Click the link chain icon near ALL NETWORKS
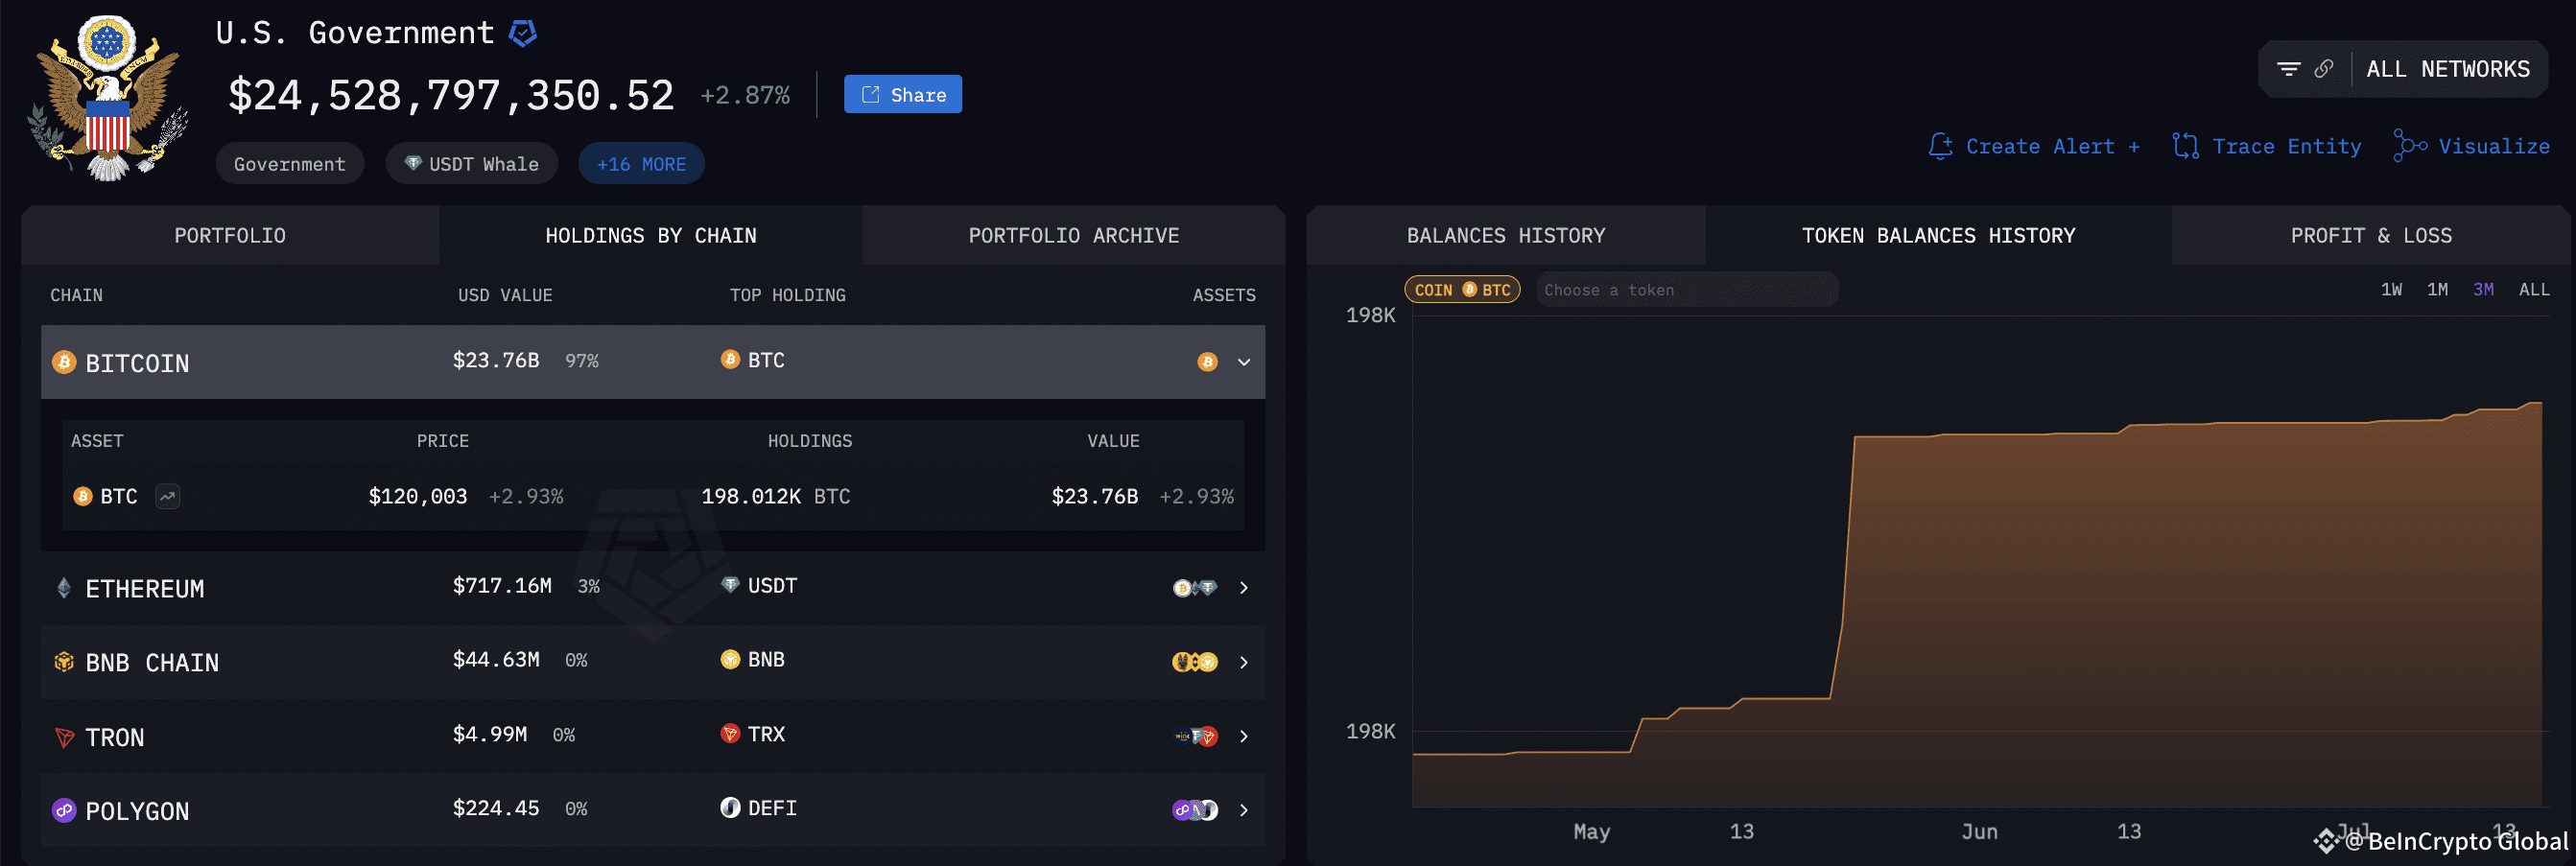Viewport: 2576px width, 866px height. point(2324,69)
